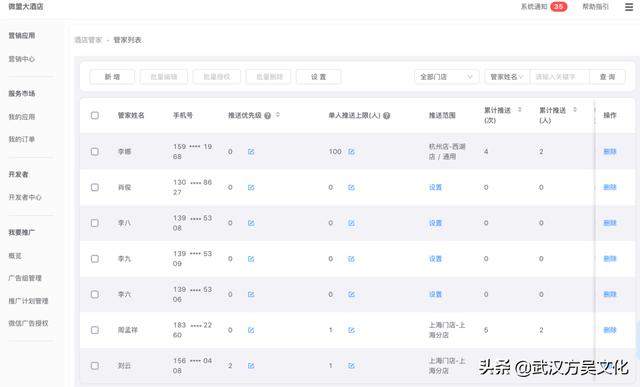Open 广告组管理 in the sidebar
This screenshot has width=640, height=387.
[25, 278]
